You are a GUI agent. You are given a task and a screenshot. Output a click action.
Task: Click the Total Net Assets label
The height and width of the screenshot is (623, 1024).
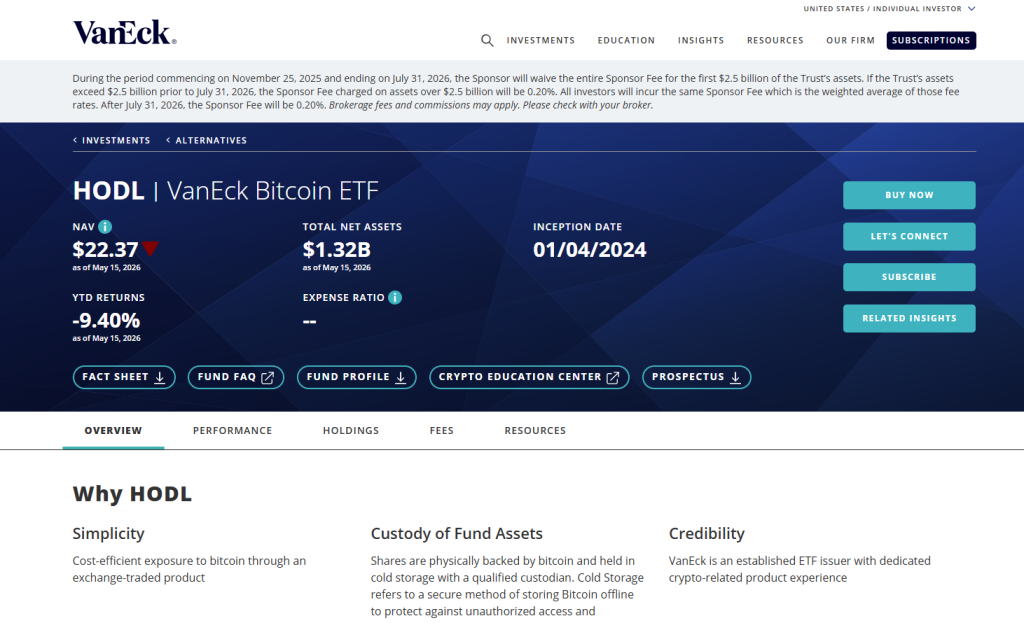click(352, 227)
